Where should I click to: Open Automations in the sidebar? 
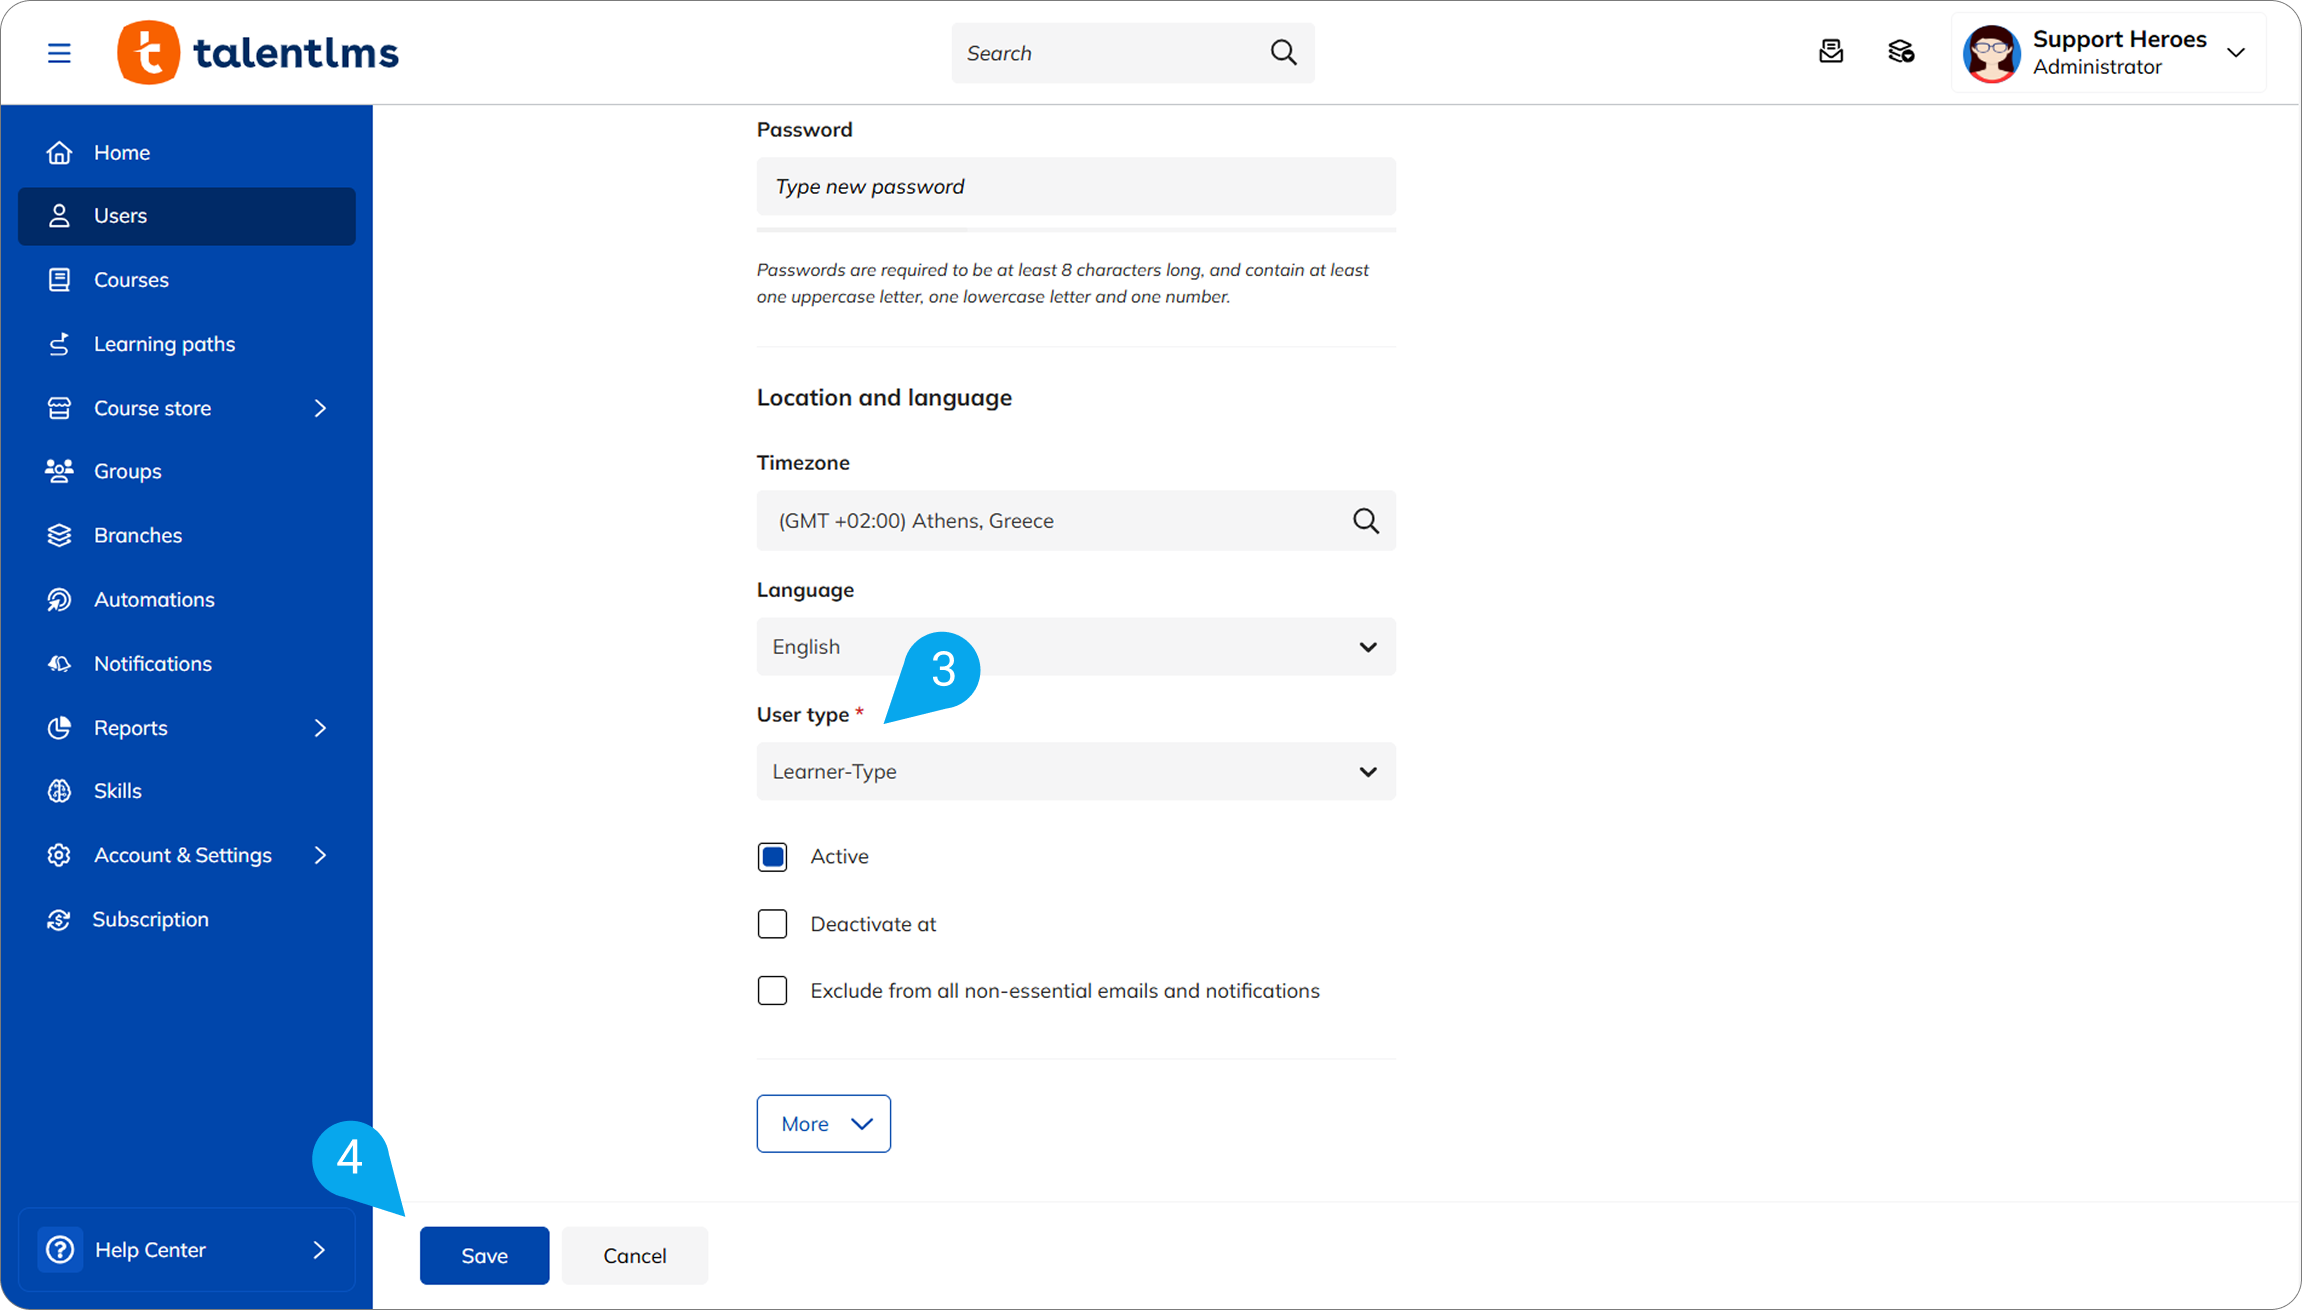154,600
